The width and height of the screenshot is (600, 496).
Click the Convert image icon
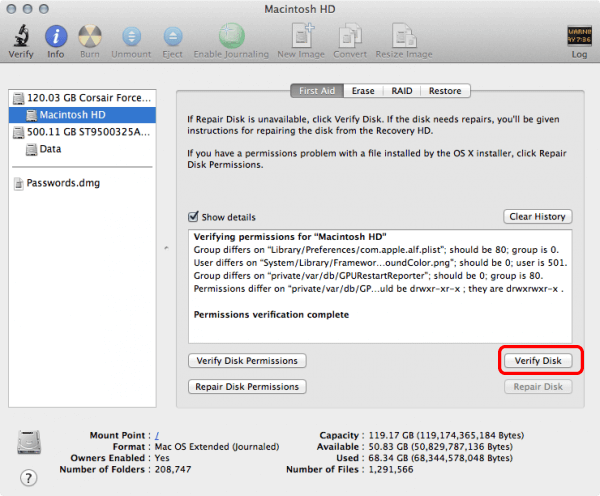click(350, 37)
